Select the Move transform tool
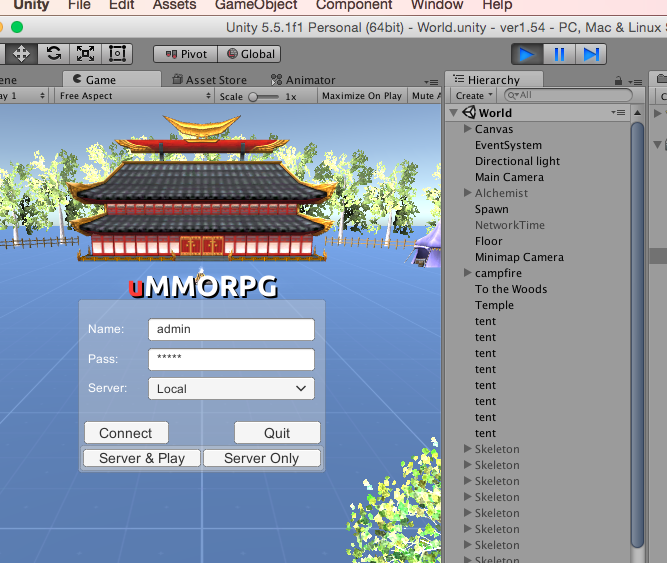 (x=21, y=54)
